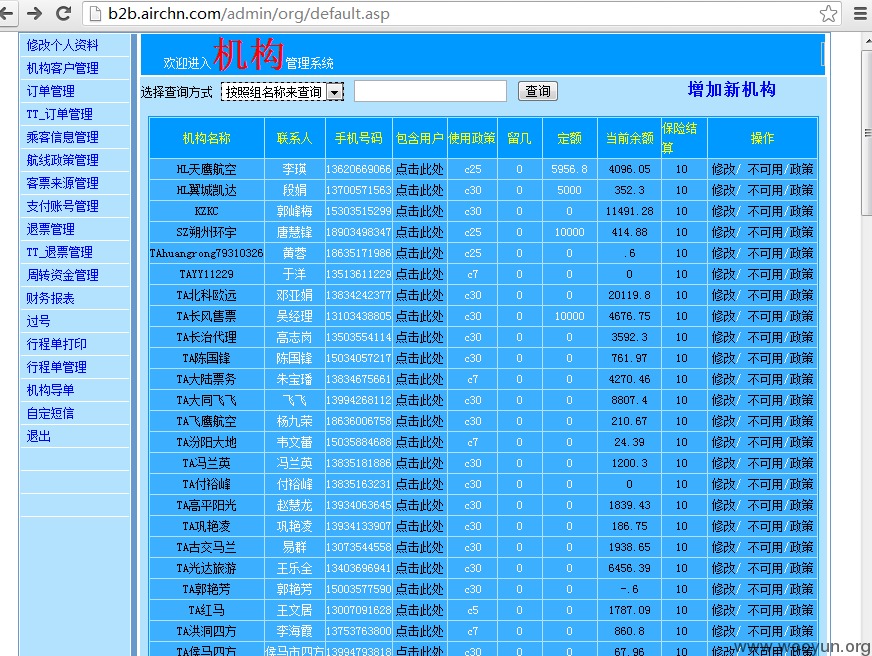Screen dimensions: 872x656
Task: Open TT_退票管理 in sidebar
Action: (x=60, y=252)
